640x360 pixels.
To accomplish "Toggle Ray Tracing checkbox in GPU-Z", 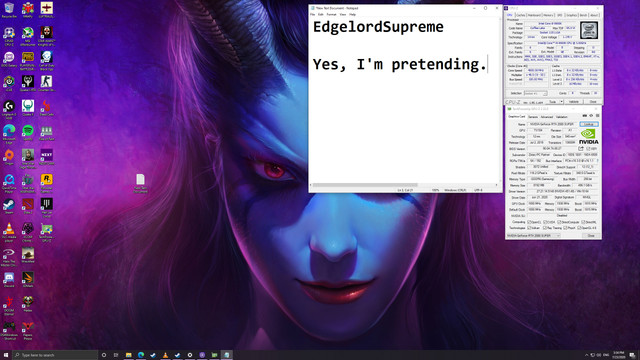I will tap(545, 228).
